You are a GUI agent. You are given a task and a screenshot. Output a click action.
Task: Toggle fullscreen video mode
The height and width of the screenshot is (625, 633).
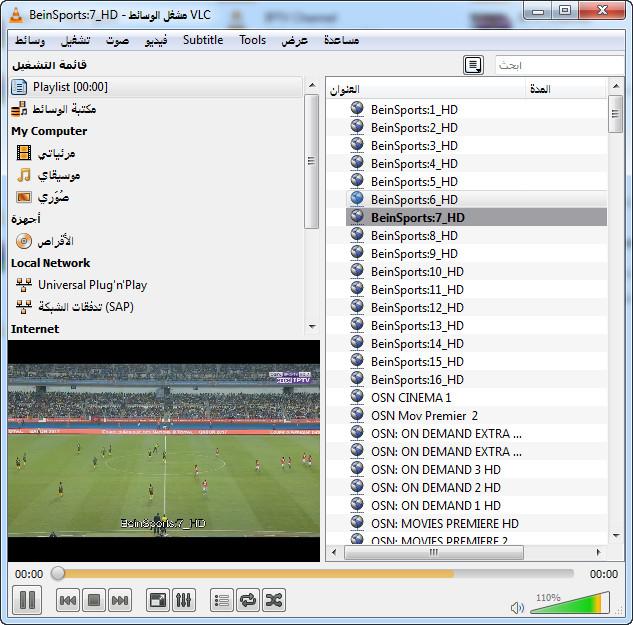point(158,600)
